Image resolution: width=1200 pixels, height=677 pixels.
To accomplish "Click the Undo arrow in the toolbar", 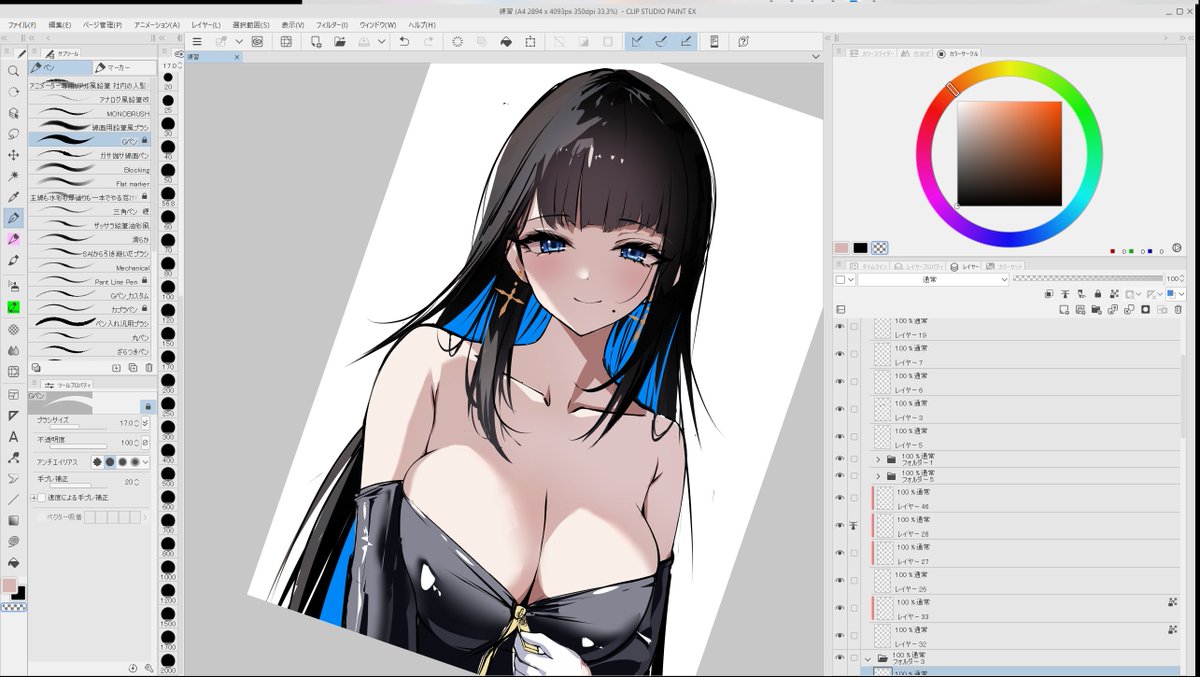I will (x=405, y=41).
